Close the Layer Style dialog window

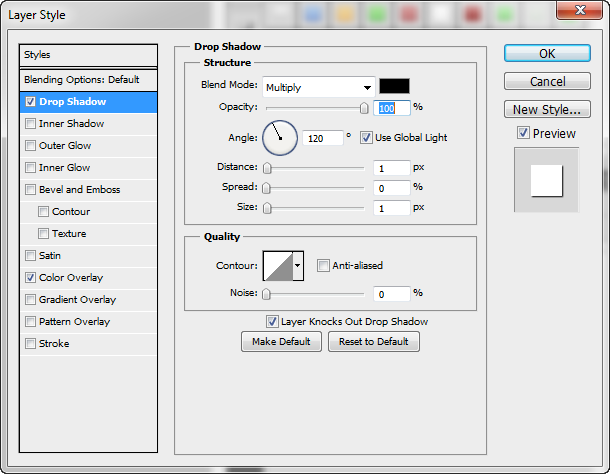tap(580, 10)
